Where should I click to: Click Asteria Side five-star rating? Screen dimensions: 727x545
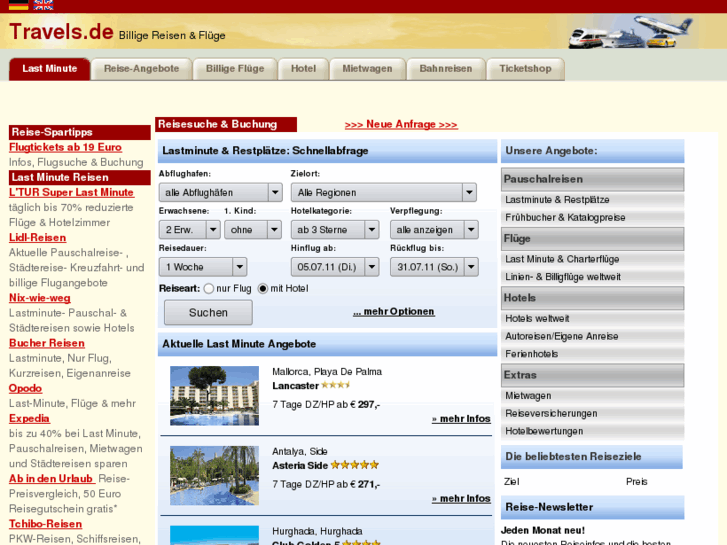[355, 465]
